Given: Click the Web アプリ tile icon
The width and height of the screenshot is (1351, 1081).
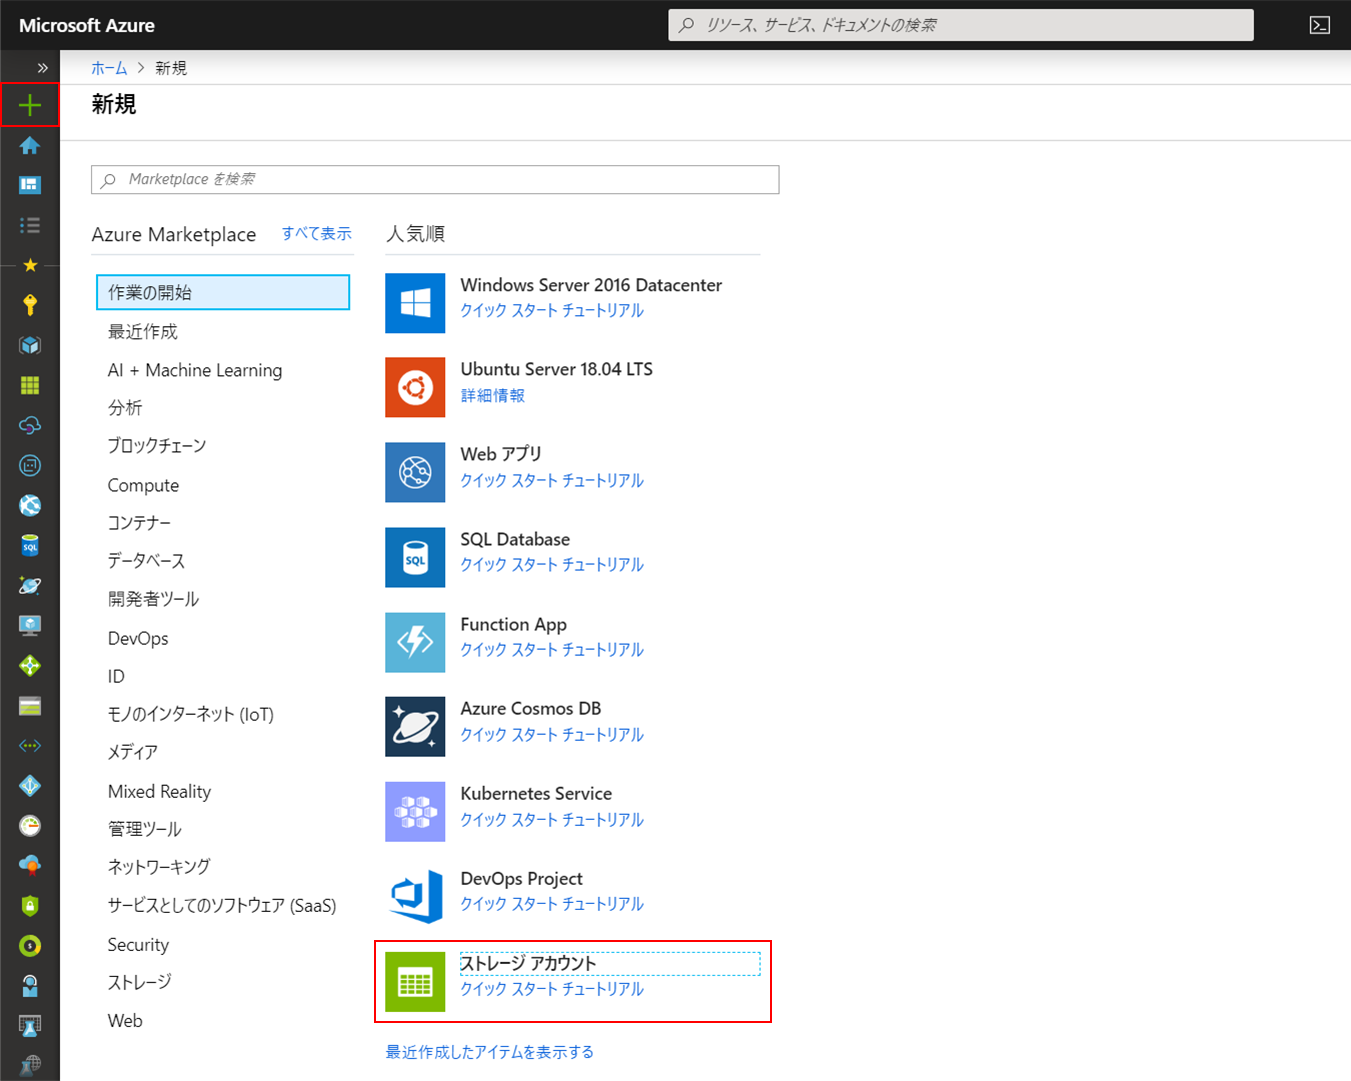Looking at the screenshot, I should click(x=415, y=472).
